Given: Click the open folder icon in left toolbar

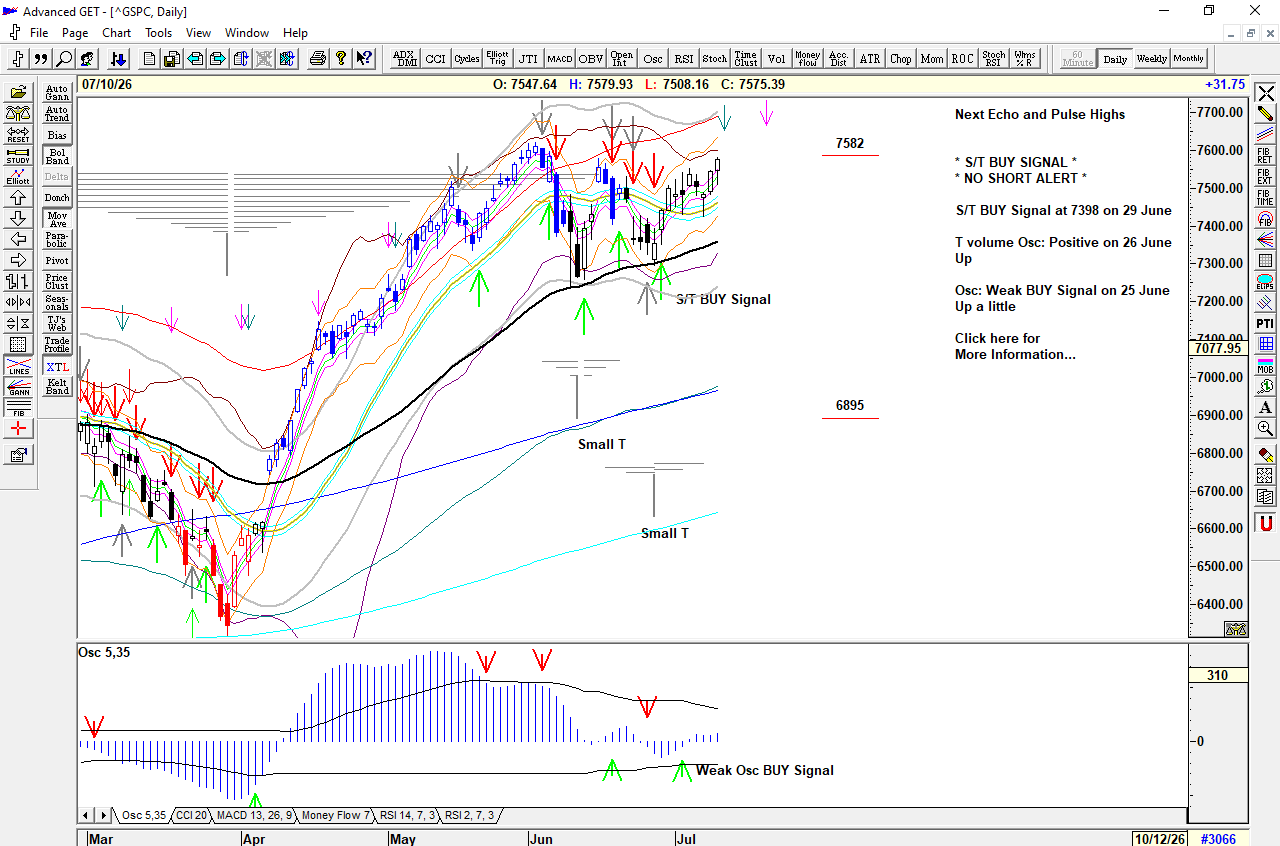Looking at the screenshot, I should pyautogui.click(x=18, y=92).
